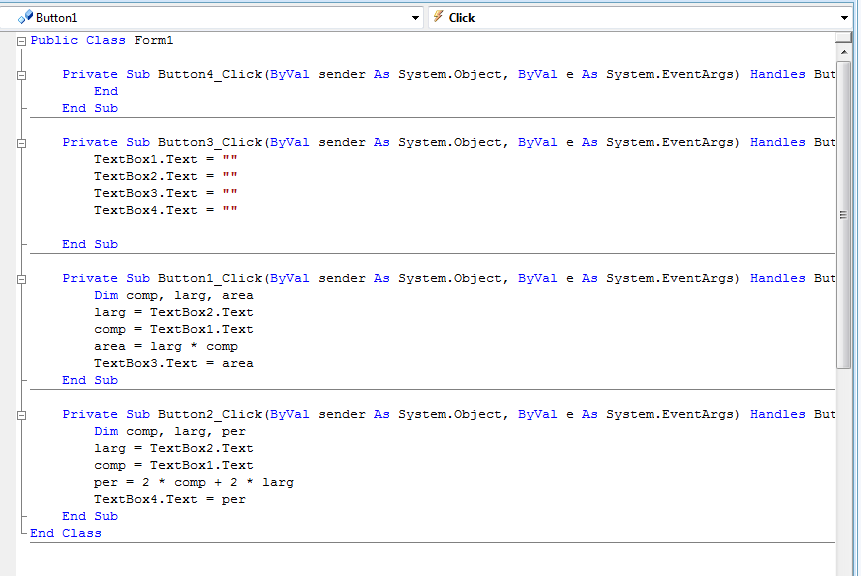Collapse the Button4_Click sub outline
The width and height of the screenshot is (861, 576).
[x=21, y=75]
